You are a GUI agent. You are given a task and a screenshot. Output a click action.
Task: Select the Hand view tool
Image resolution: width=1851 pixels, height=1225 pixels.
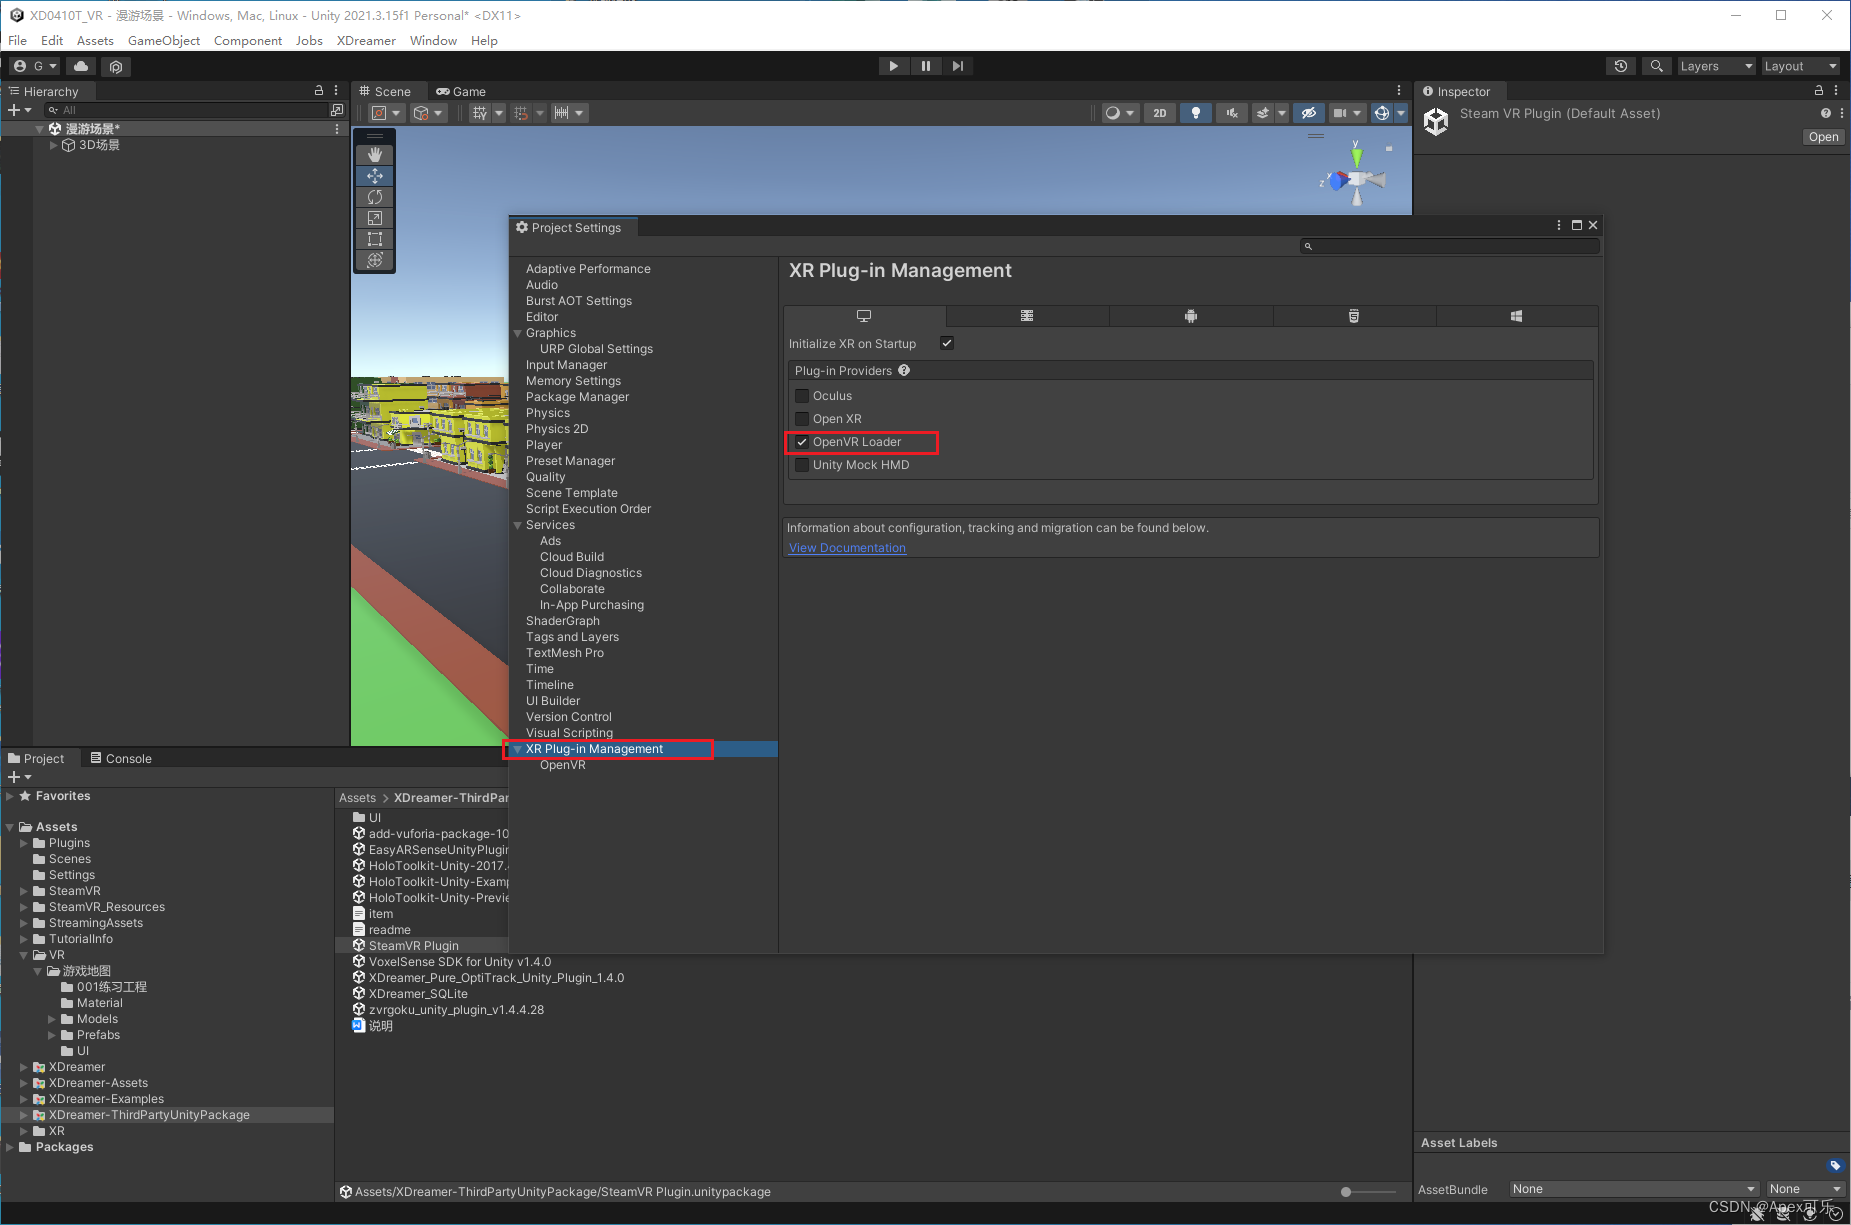click(375, 155)
